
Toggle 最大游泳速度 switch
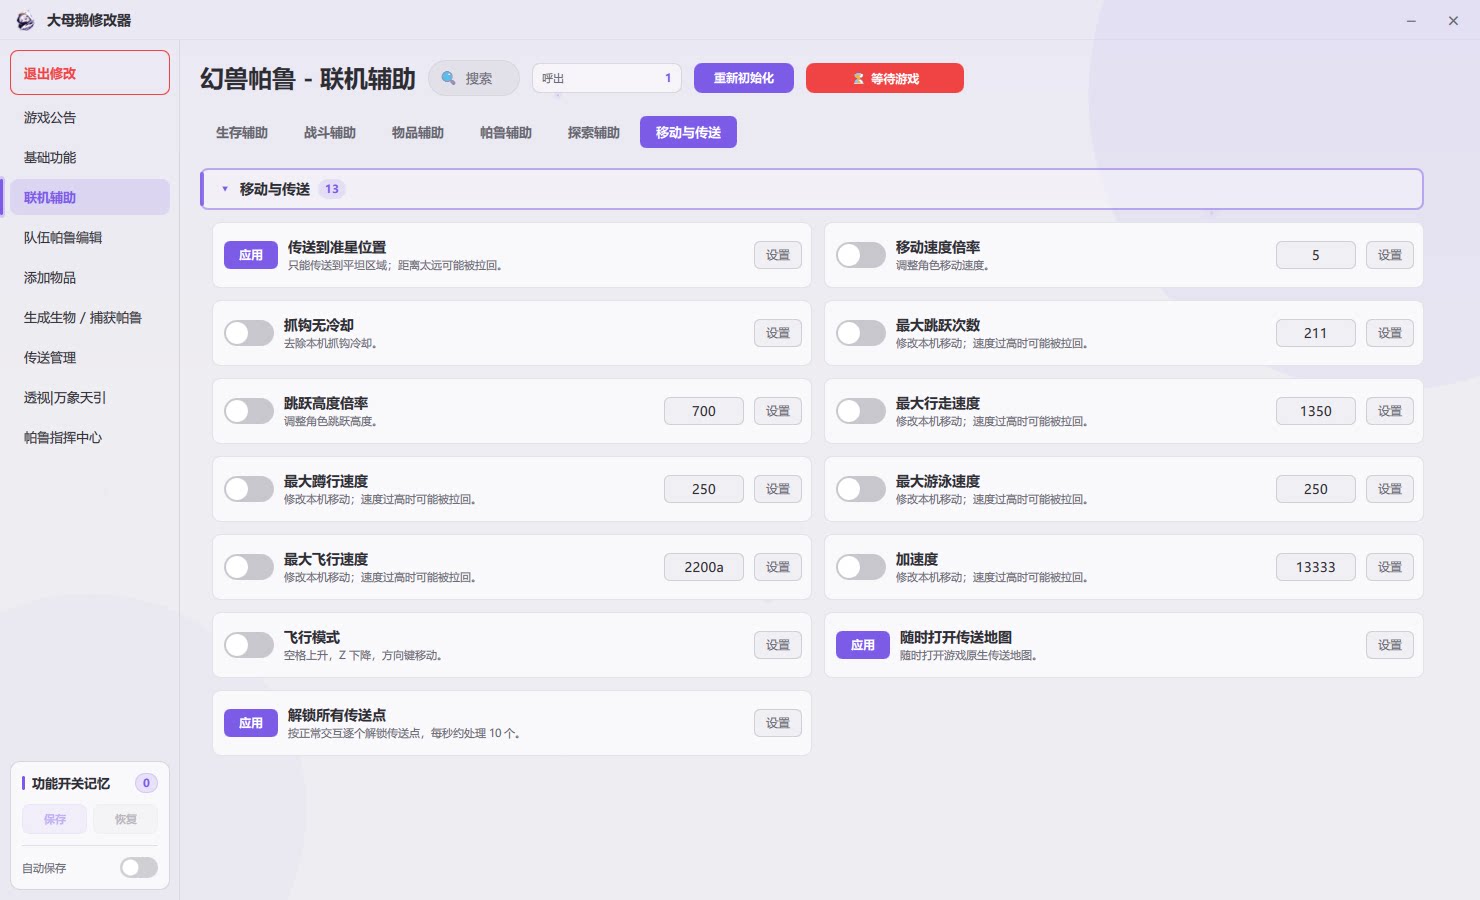pos(861,489)
